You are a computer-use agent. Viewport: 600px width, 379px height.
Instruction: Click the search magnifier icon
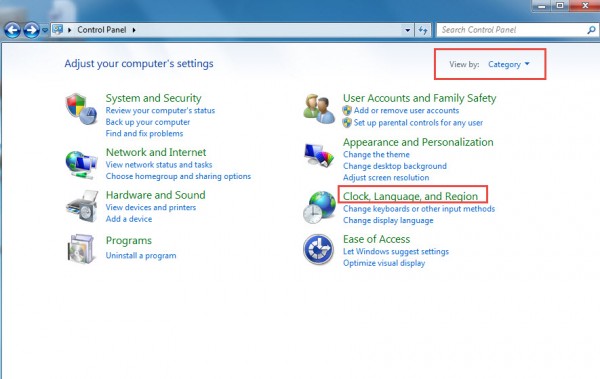click(591, 30)
